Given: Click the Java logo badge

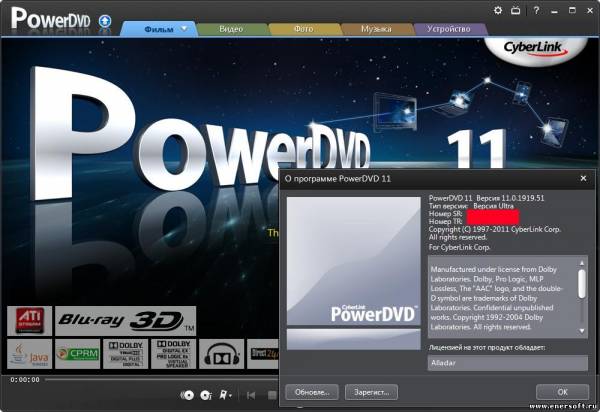Looking at the screenshot, I should point(29,354).
